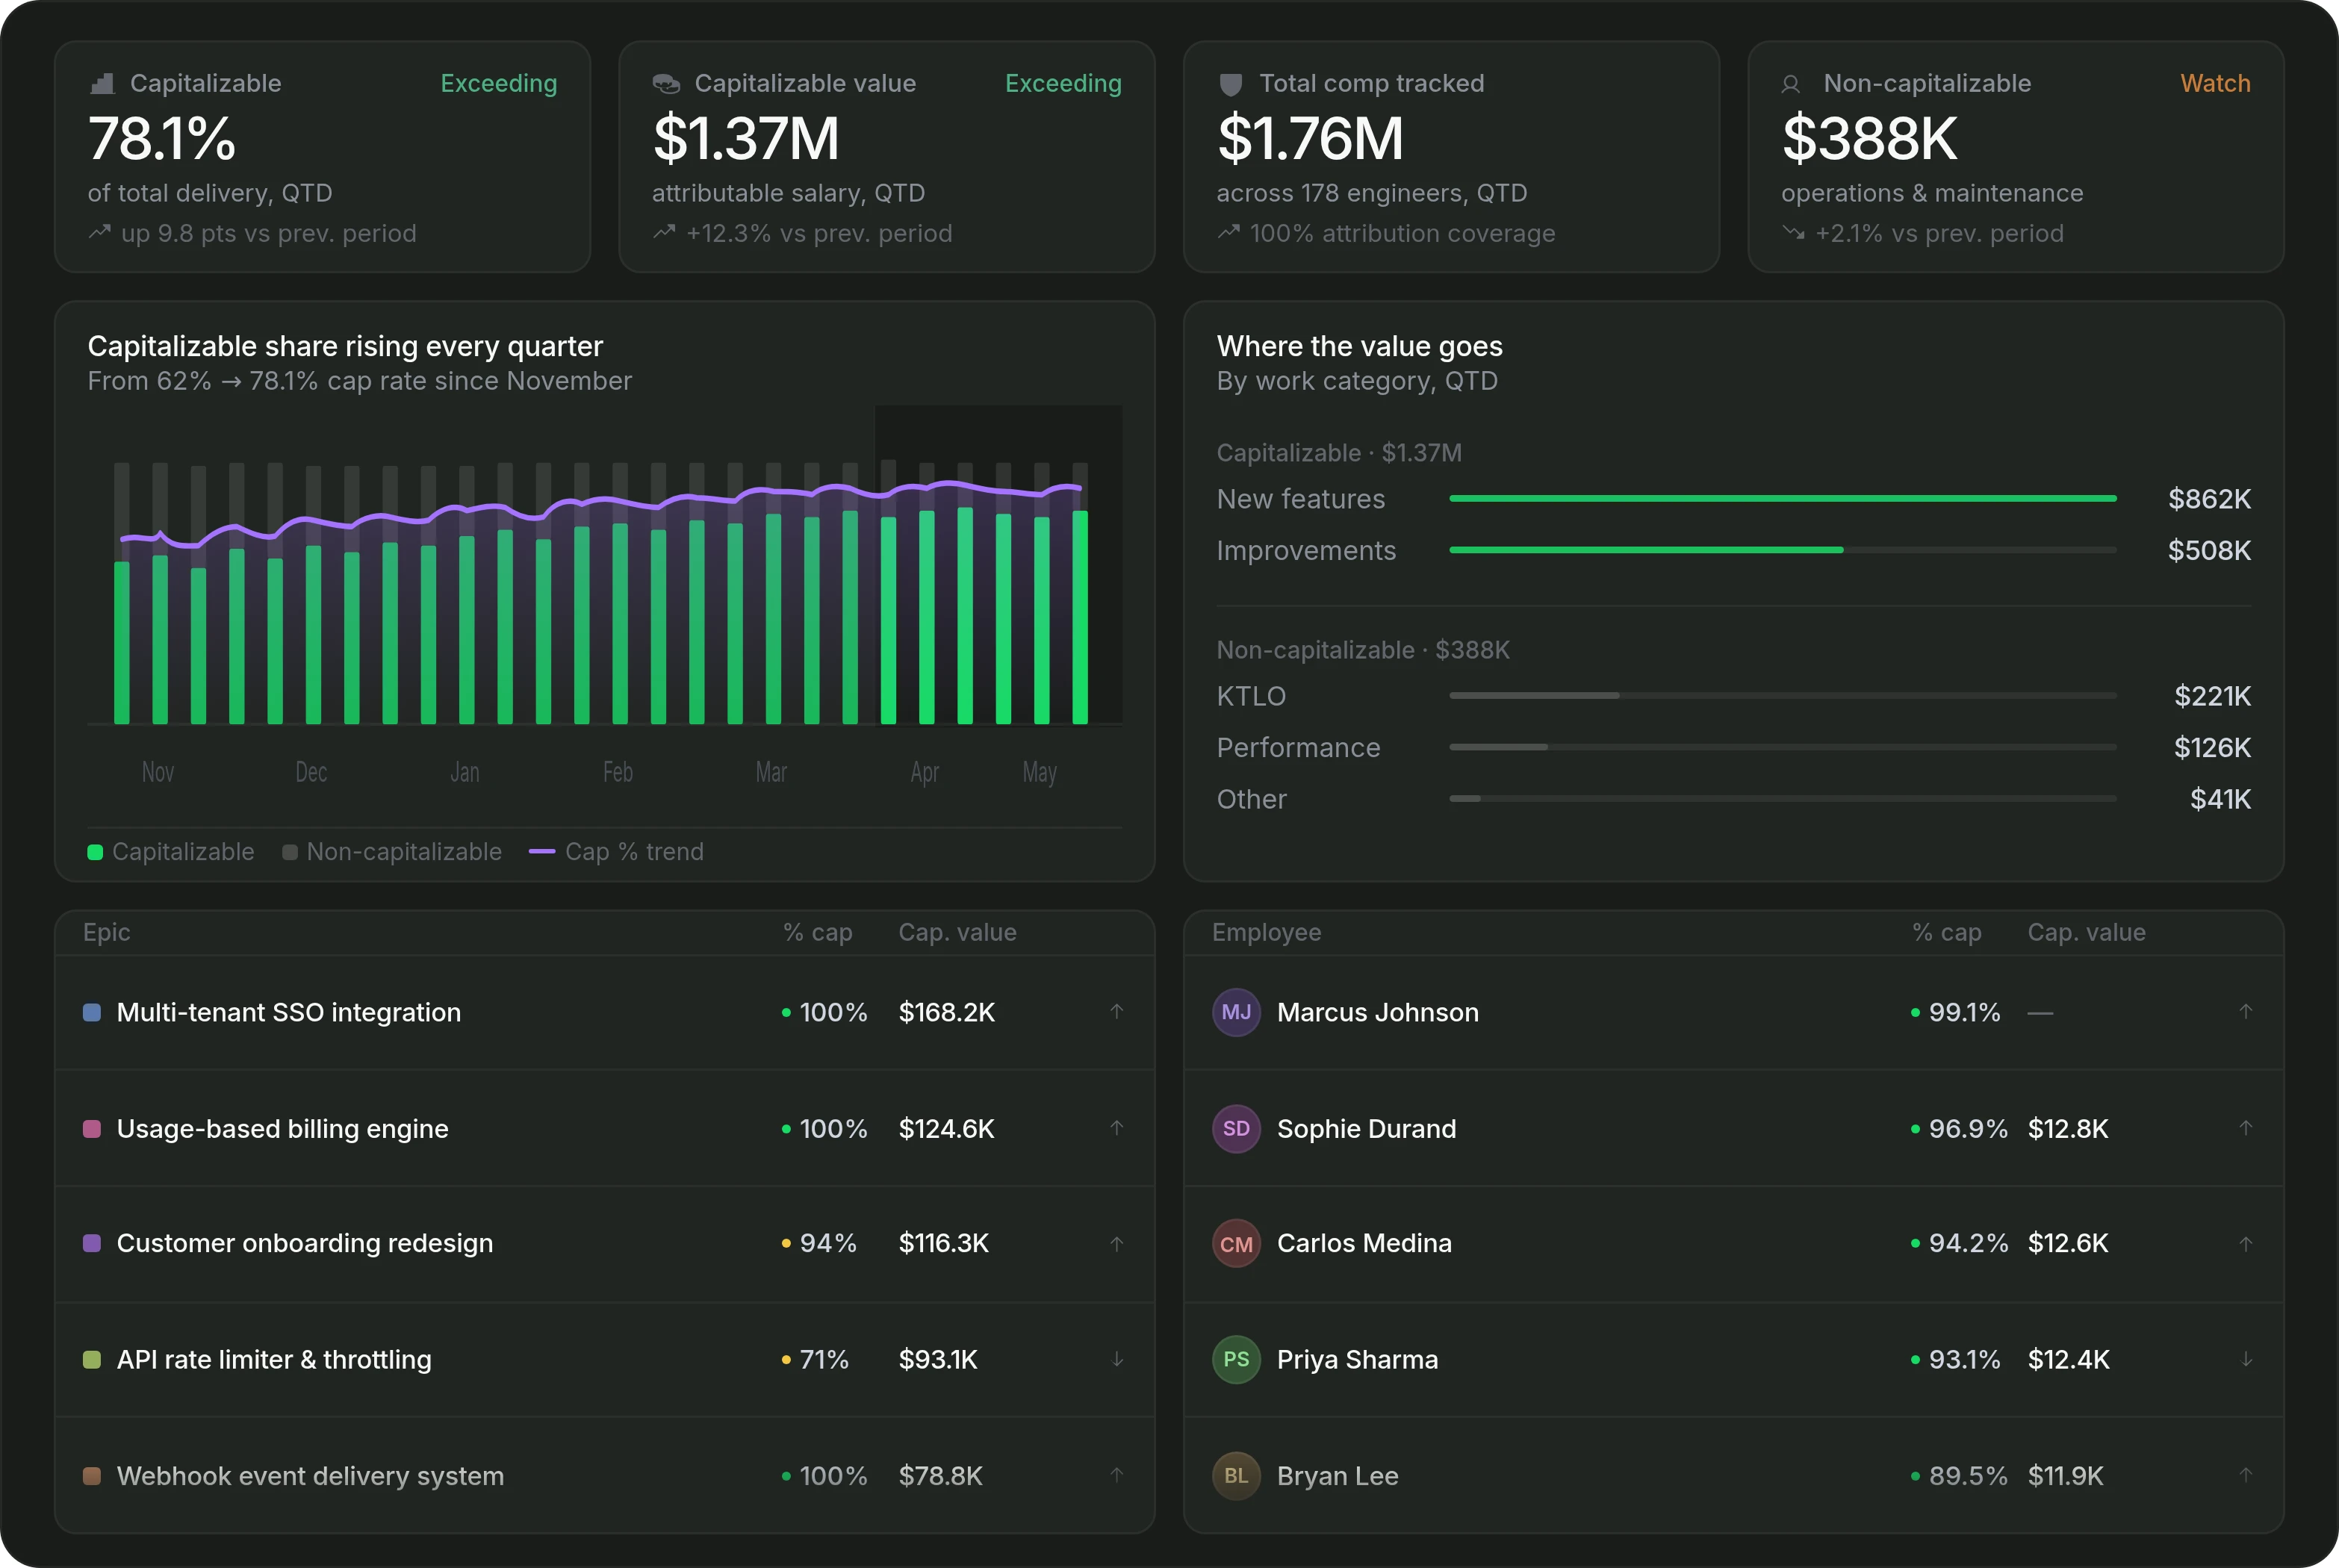2339x1568 pixels.
Task: Click the up arrow in Marcus Johnson row
Action: (x=2246, y=1011)
